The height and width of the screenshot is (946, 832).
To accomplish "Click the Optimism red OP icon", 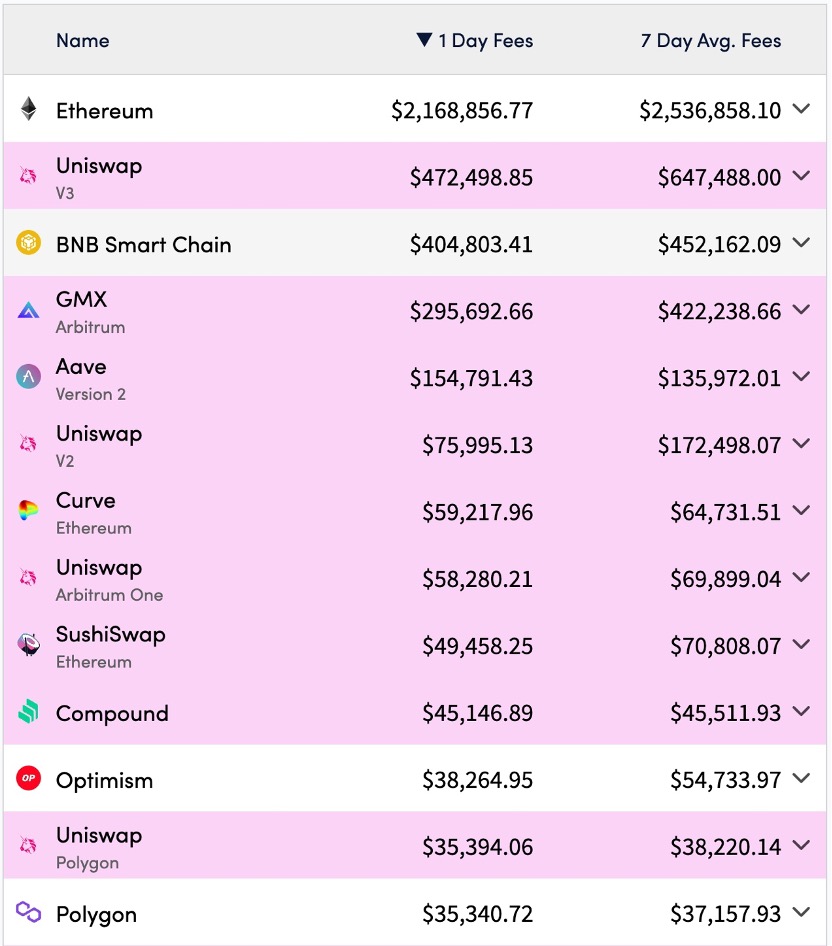I will pyautogui.click(x=28, y=780).
